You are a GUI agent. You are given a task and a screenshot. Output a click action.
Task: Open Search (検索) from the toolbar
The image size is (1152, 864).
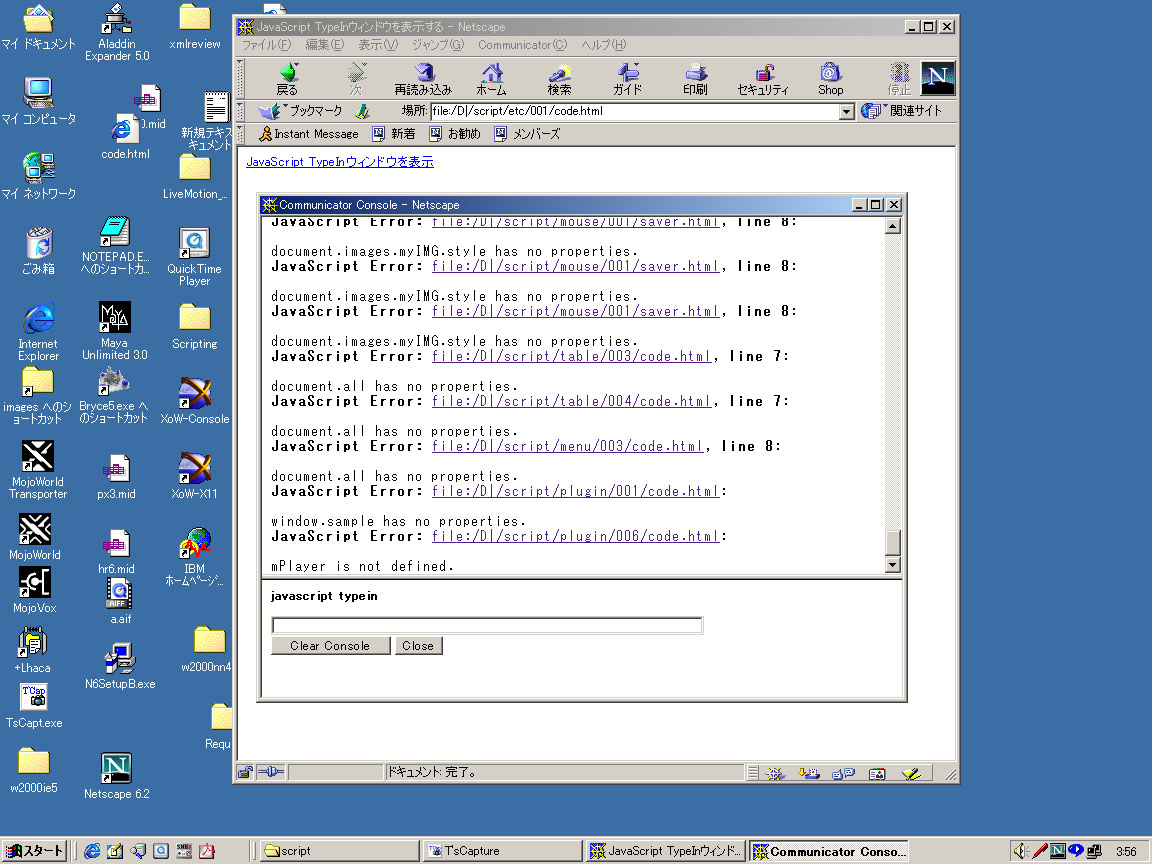(x=559, y=79)
